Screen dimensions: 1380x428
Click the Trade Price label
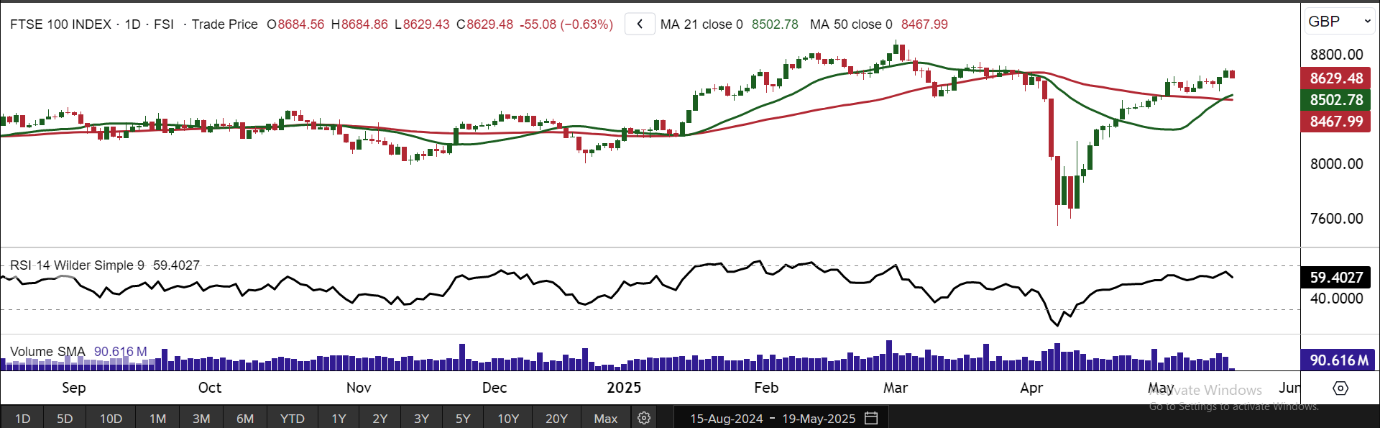tap(225, 24)
